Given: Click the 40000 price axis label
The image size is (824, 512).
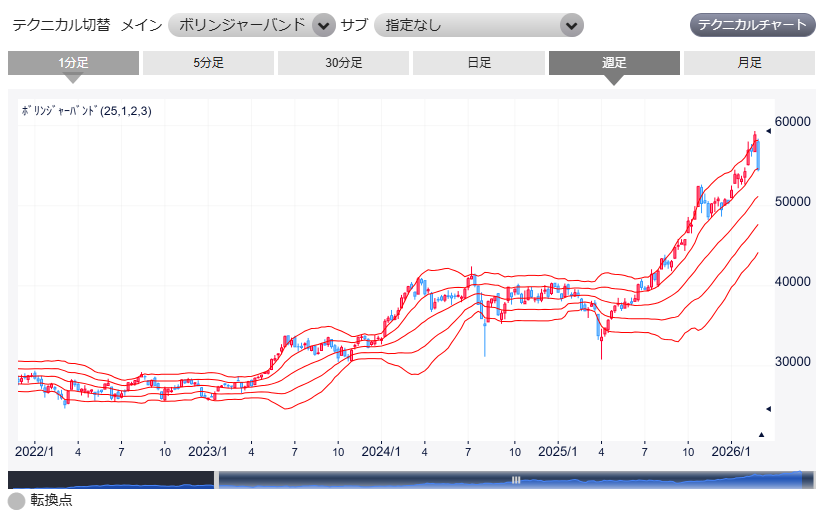Looking at the screenshot, I should [x=792, y=281].
